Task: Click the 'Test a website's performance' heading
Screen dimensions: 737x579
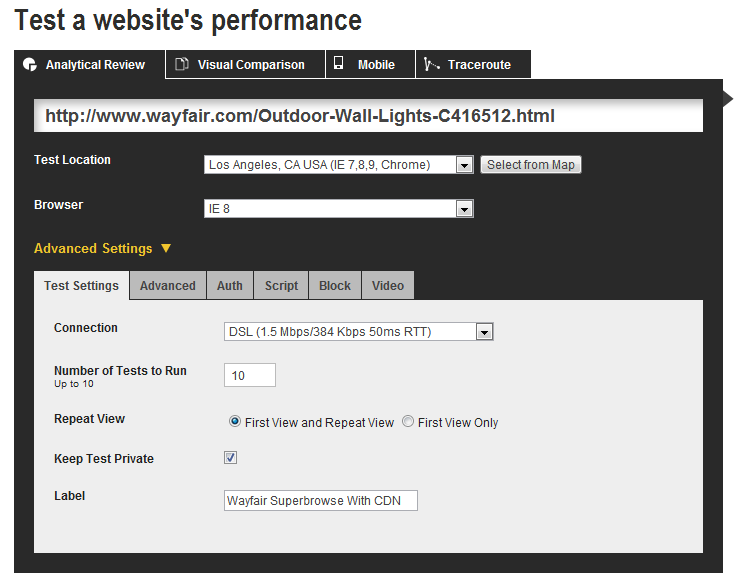Action: click(x=188, y=22)
